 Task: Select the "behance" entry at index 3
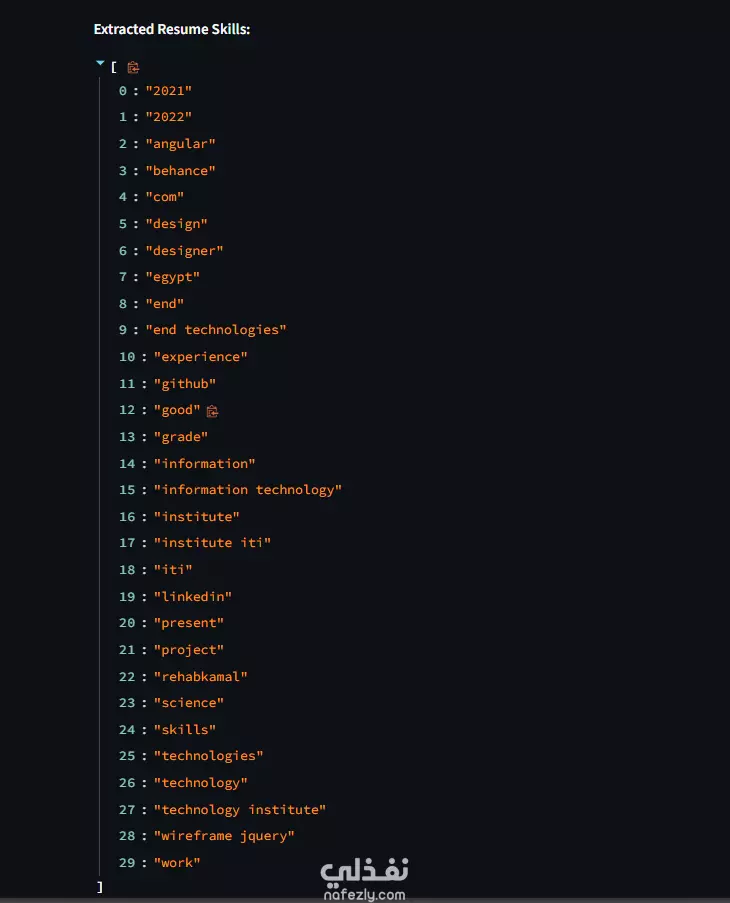point(180,171)
